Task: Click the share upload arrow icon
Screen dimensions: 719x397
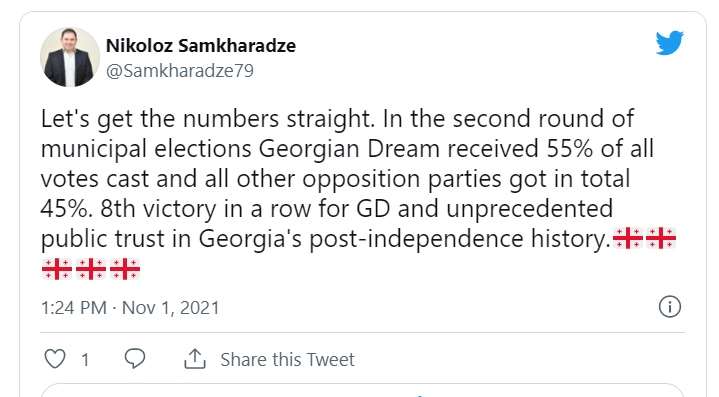Action: 195,359
